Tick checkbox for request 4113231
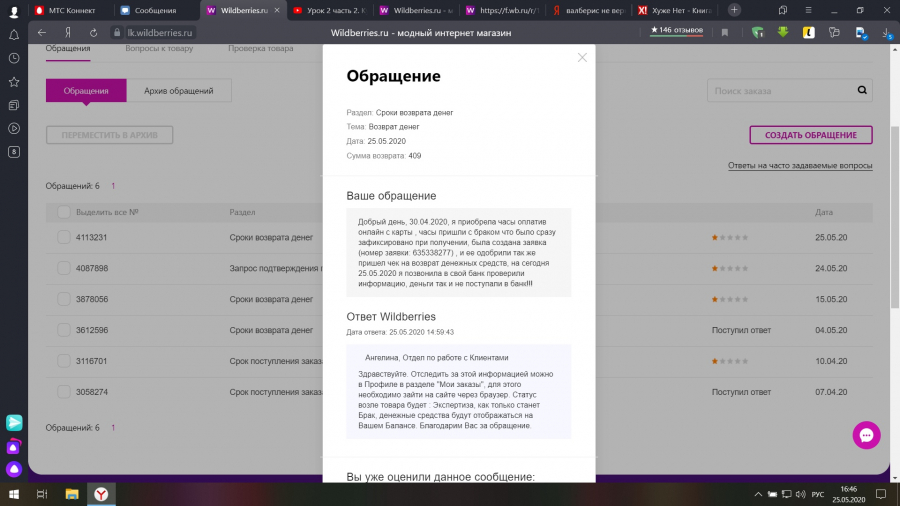The height and width of the screenshot is (506, 900). [x=64, y=238]
